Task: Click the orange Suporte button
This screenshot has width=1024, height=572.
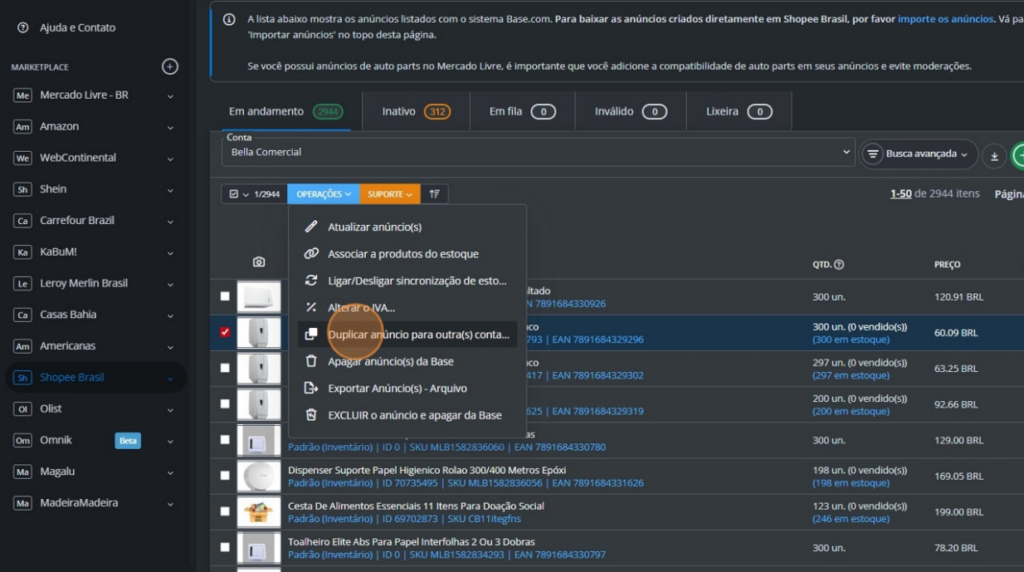Action: pos(389,194)
